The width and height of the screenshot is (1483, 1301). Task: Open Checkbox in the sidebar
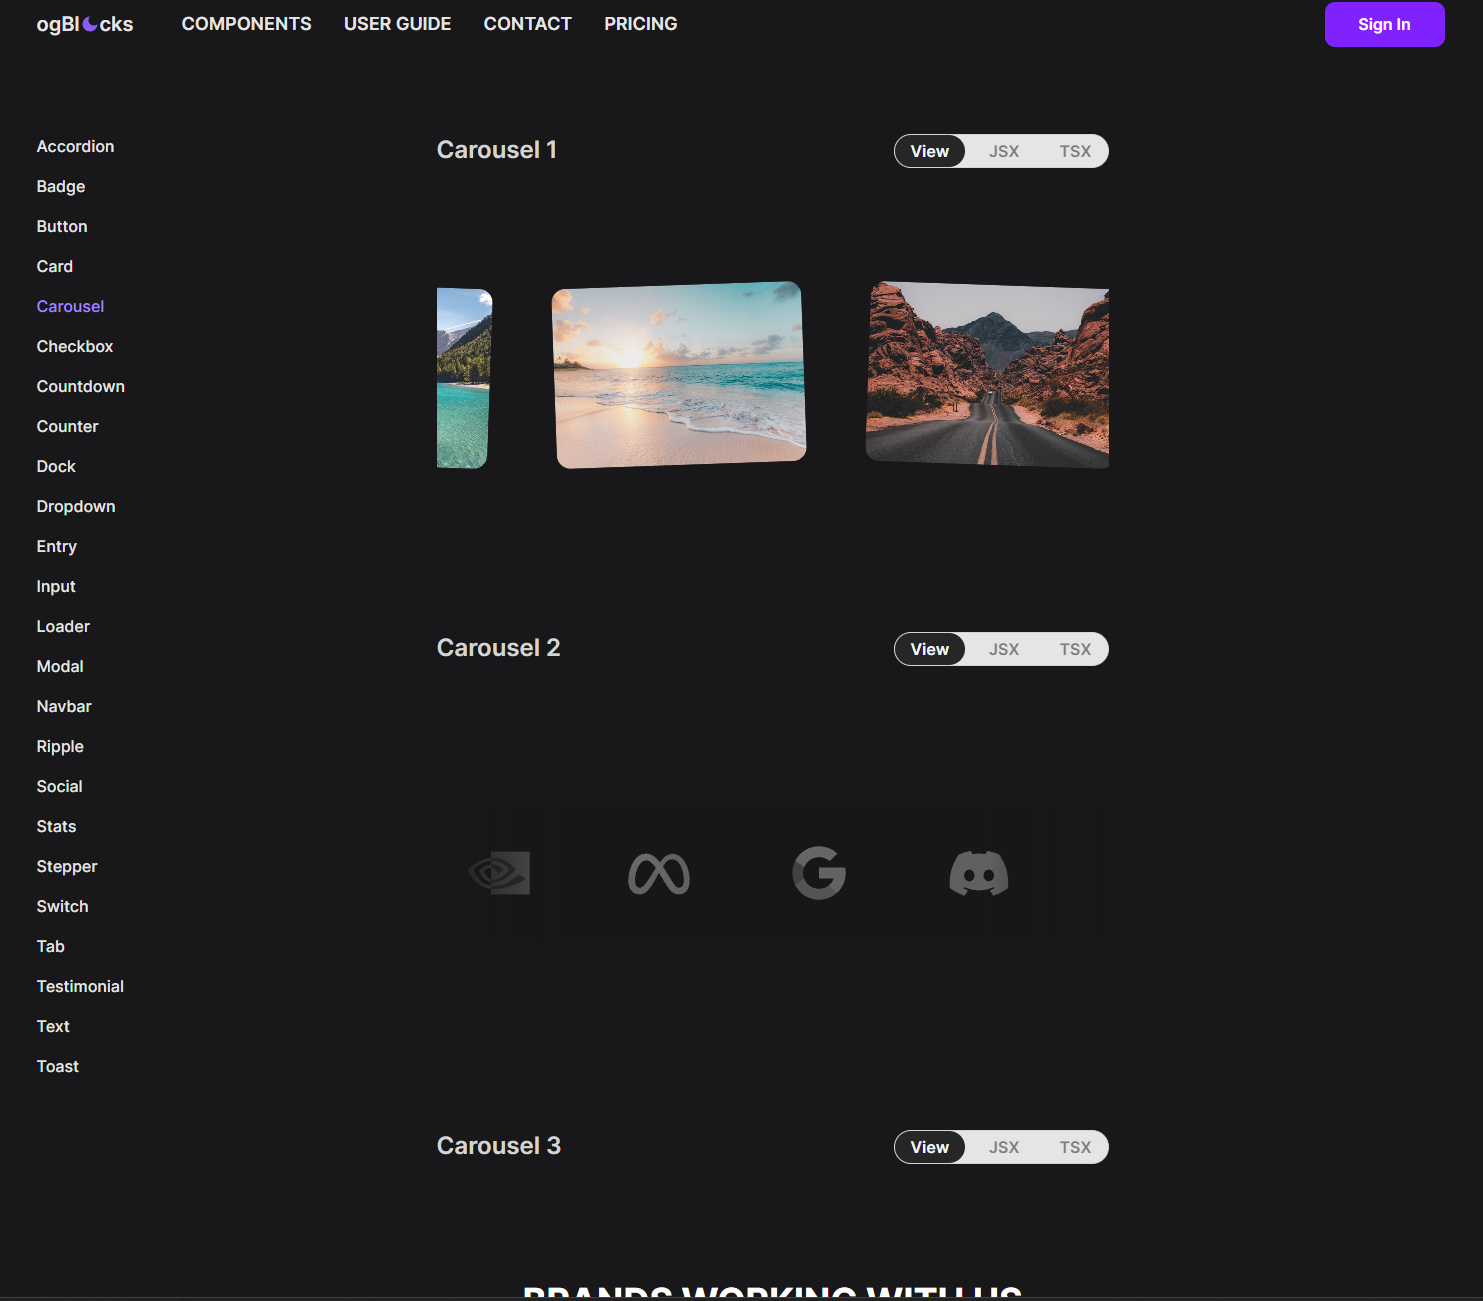(x=75, y=346)
